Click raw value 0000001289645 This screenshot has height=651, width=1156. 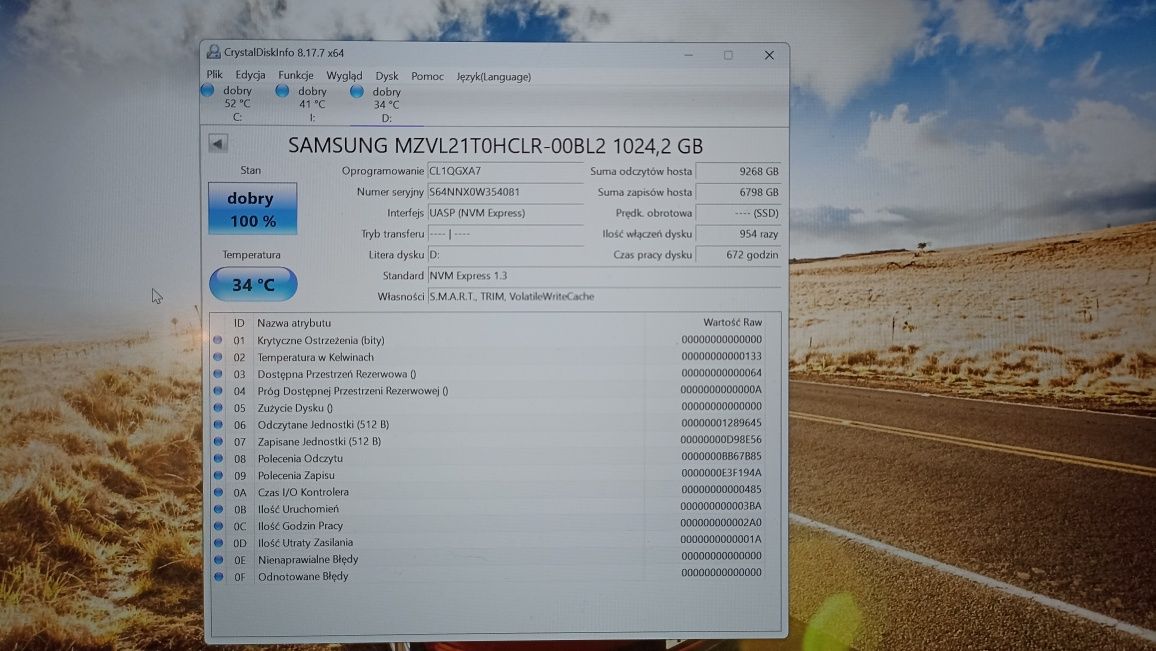click(x=721, y=423)
